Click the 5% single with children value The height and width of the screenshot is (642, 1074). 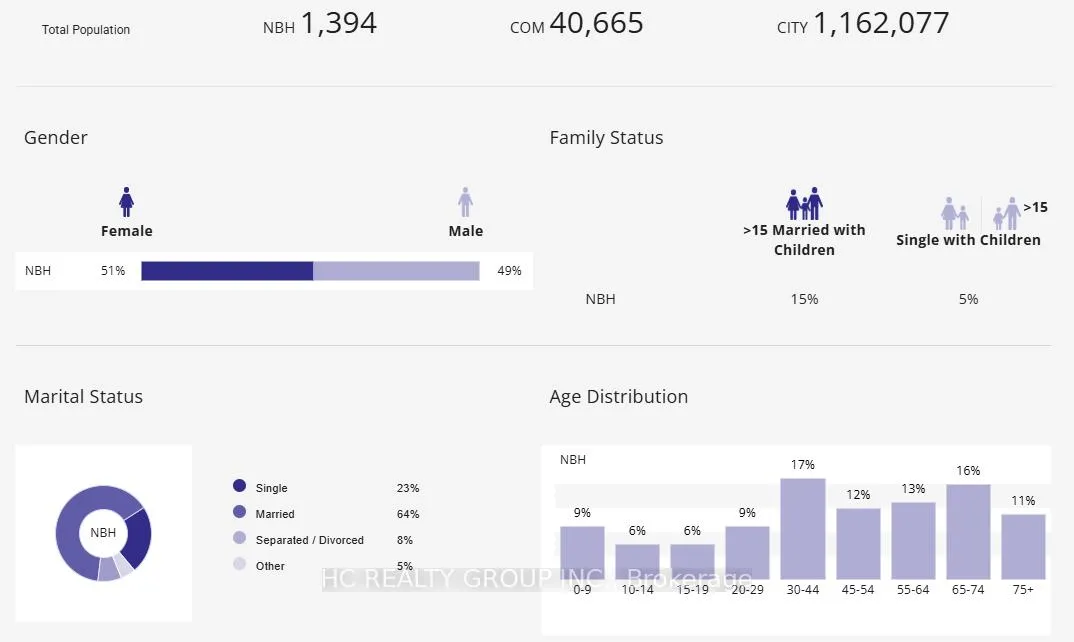coord(969,299)
